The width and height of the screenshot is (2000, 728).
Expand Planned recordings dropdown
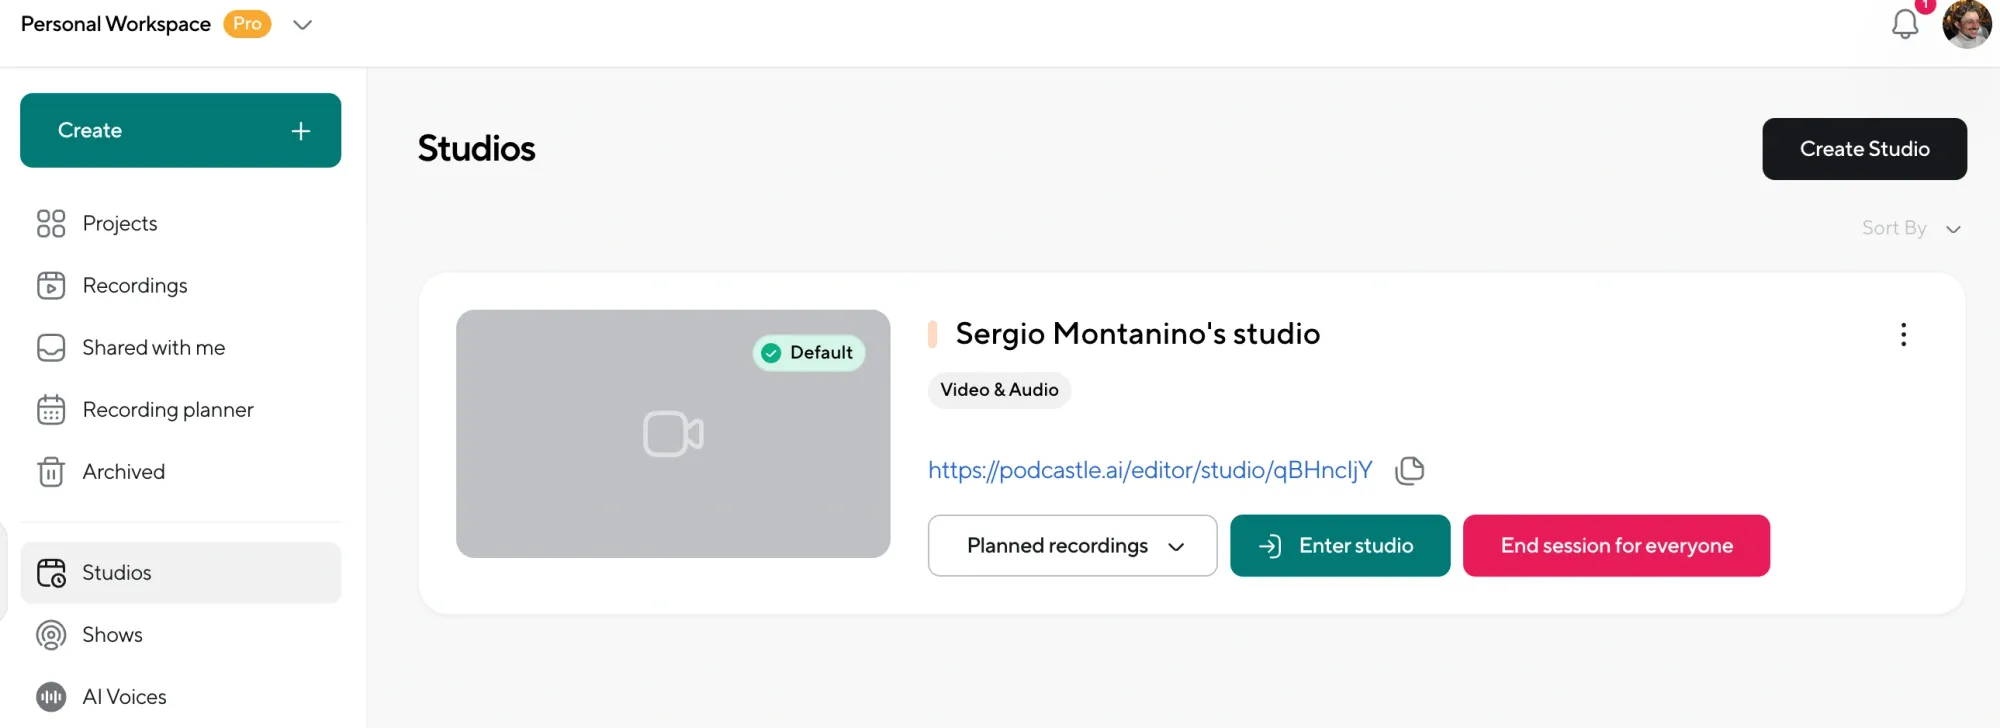tap(1072, 546)
